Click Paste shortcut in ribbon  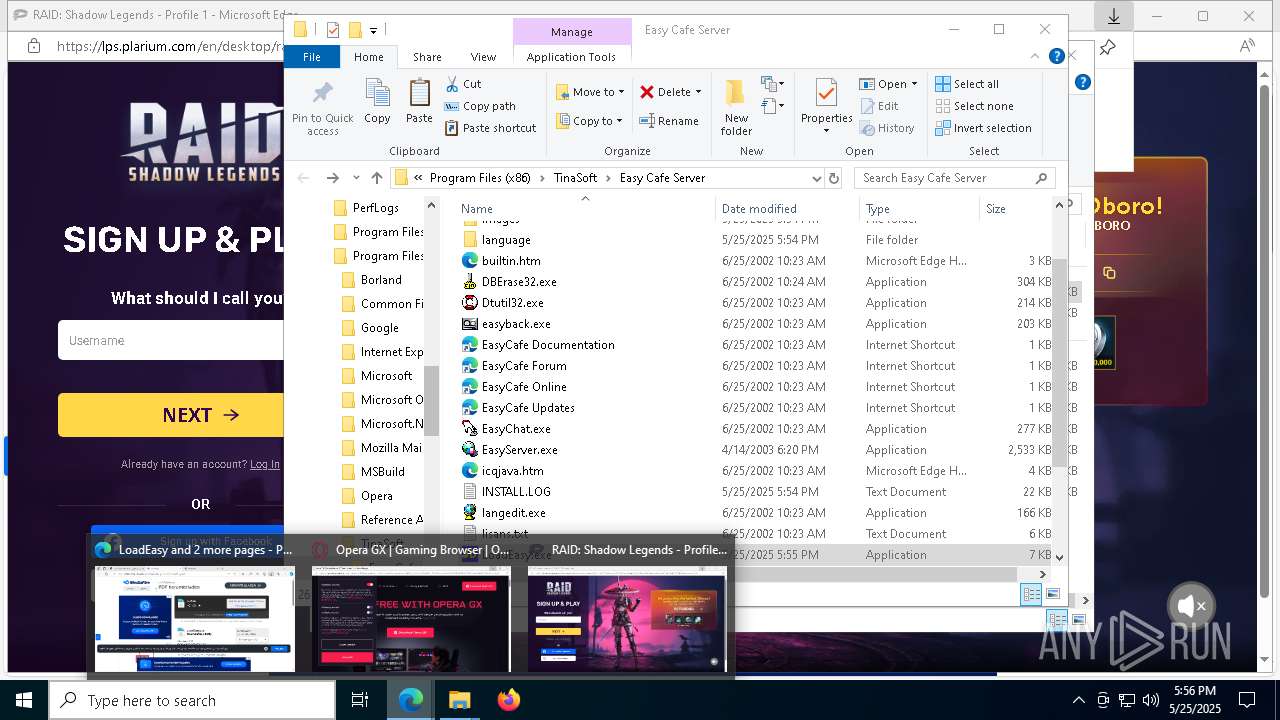point(490,128)
